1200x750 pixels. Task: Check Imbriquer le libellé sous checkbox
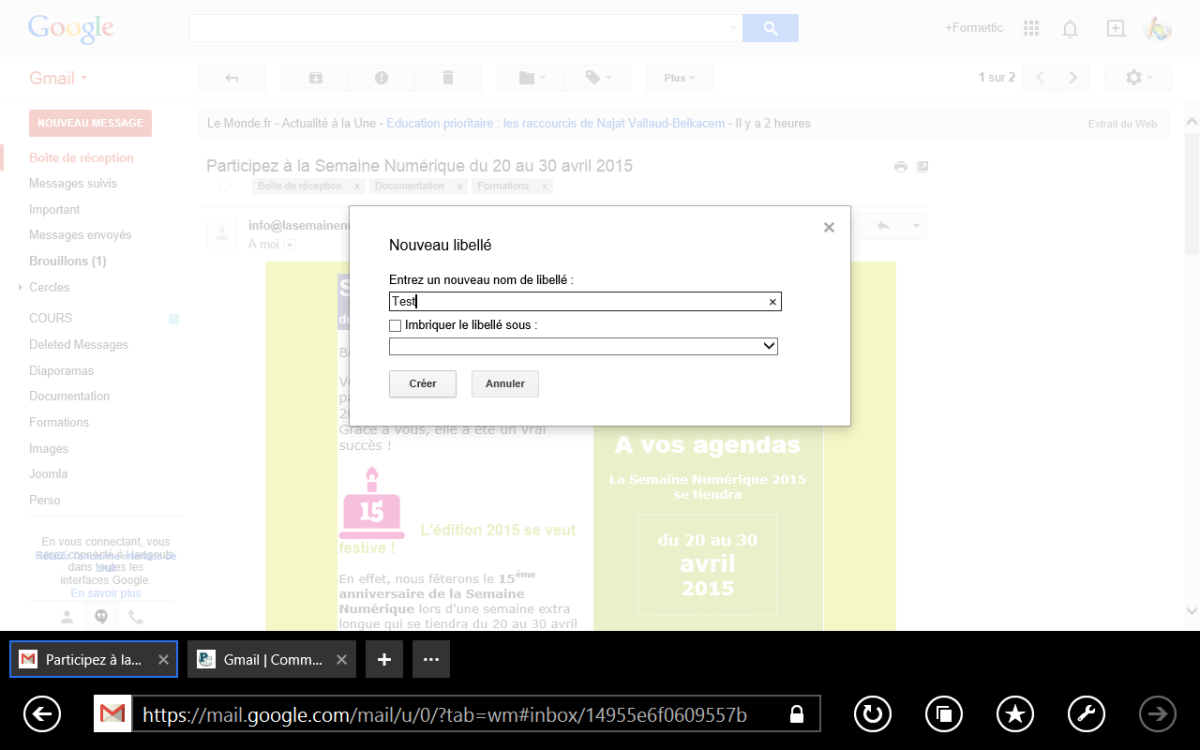(x=395, y=326)
